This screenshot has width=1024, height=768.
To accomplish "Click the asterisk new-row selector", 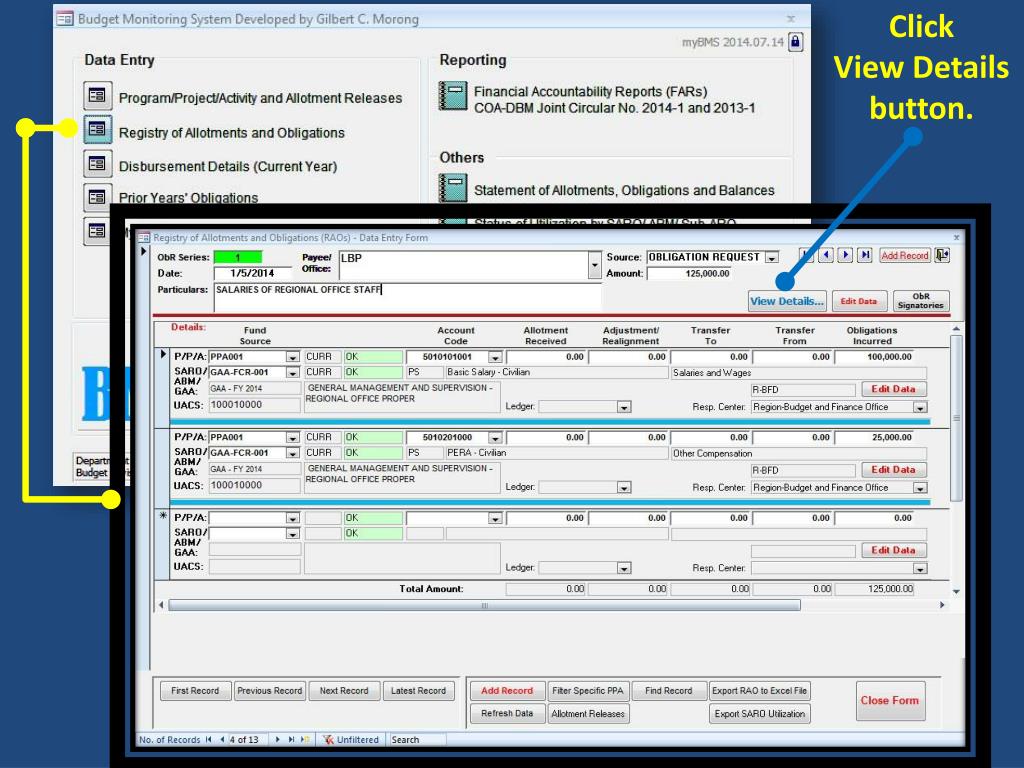I will (163, 516).
